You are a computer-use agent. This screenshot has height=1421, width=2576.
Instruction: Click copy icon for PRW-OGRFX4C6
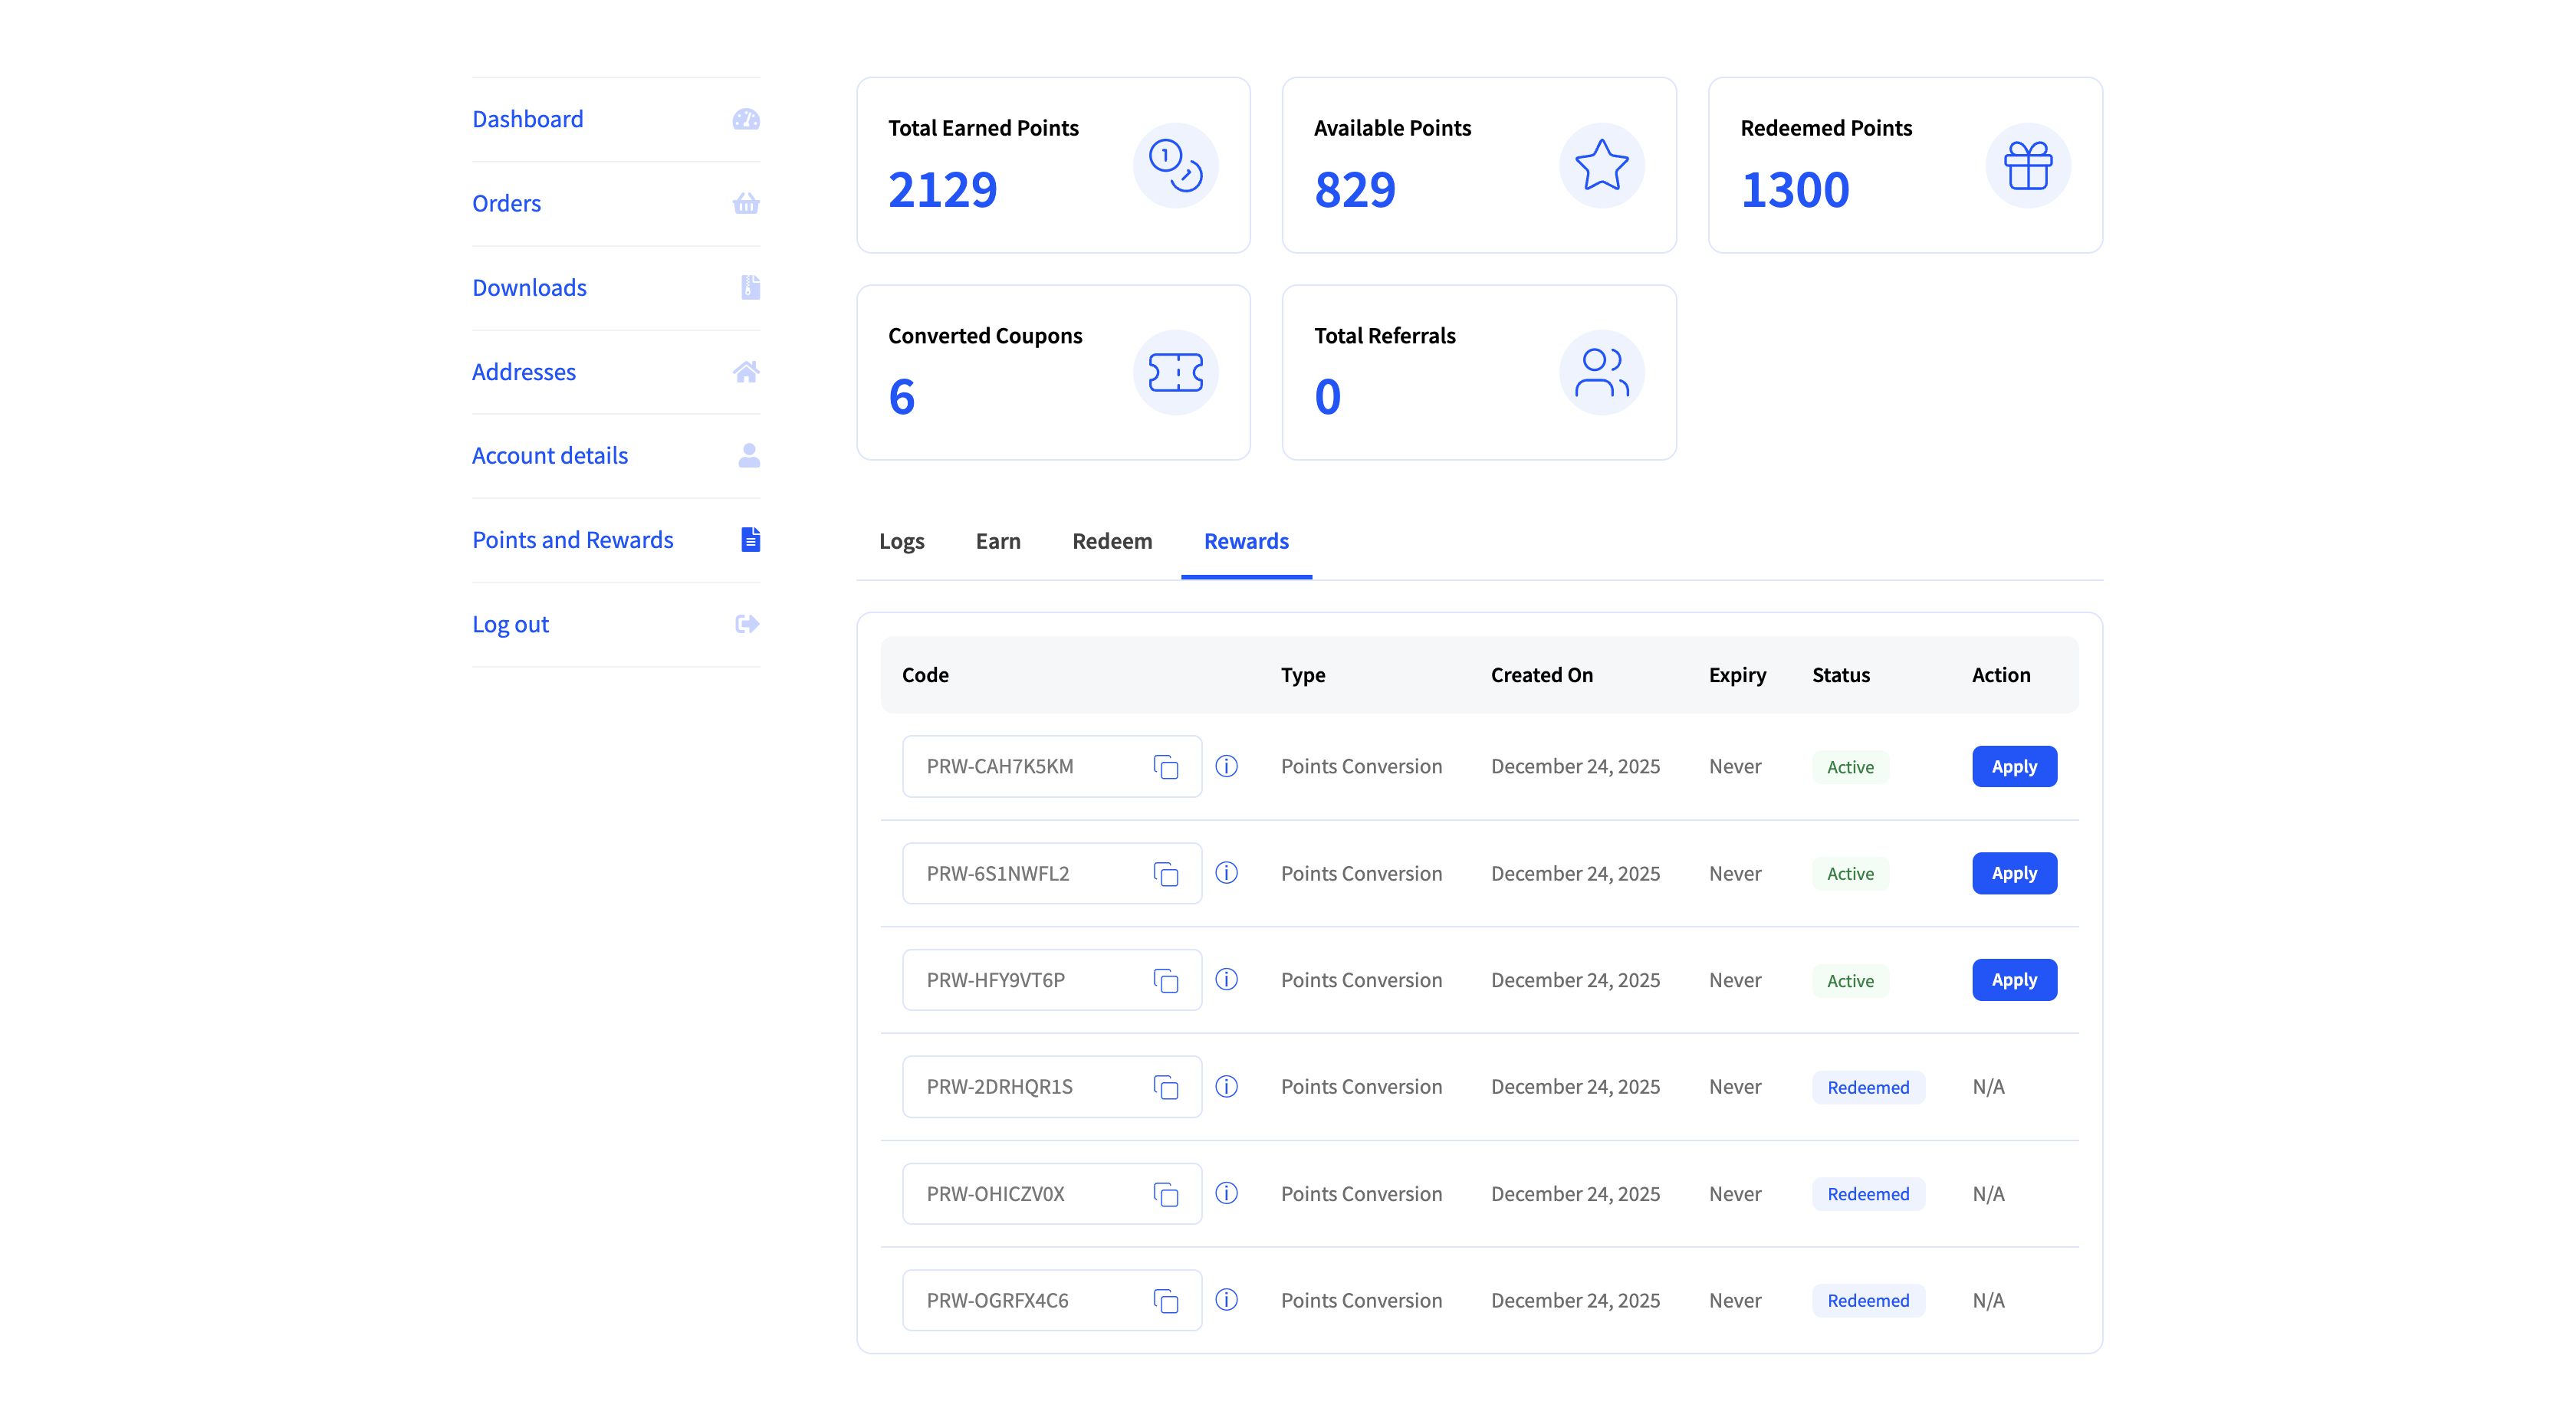click(1165, 1301)
